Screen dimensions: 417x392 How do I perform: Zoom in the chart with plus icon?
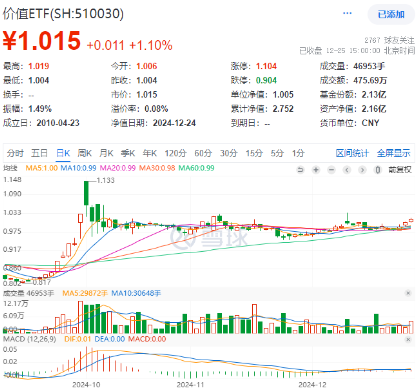pyautogui.click(x=316, y=170)
